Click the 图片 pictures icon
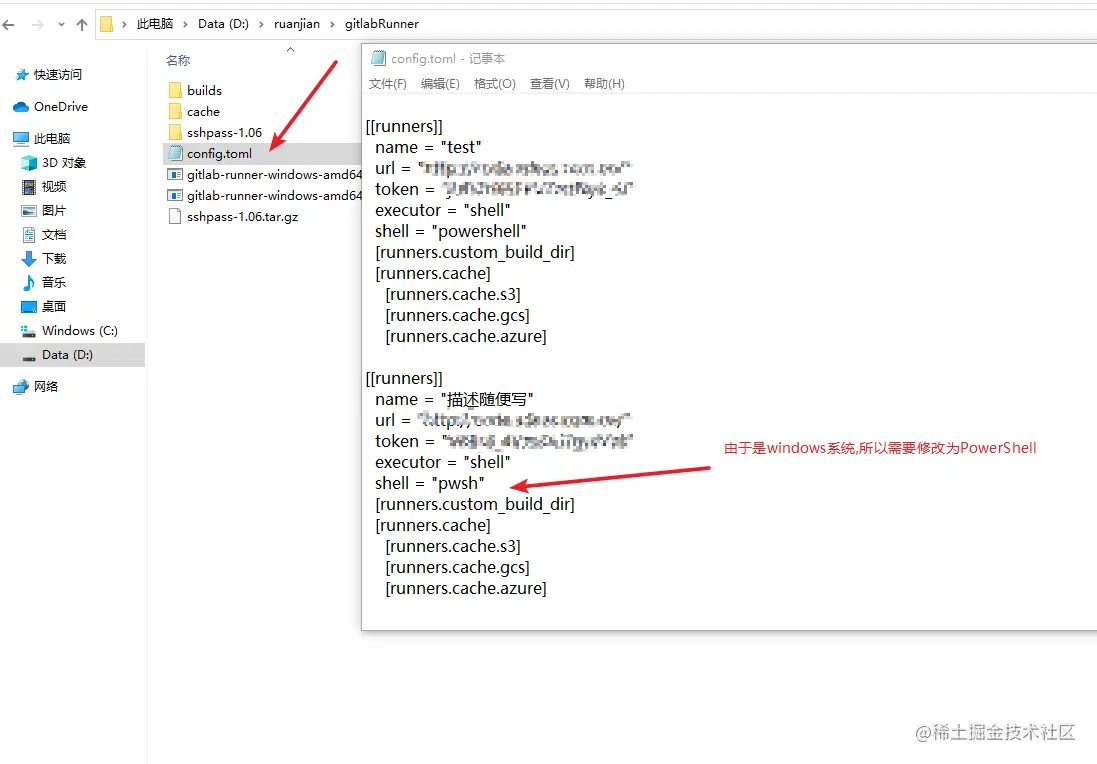Viewport: 1097px width, 764px height. pos(29,211)
